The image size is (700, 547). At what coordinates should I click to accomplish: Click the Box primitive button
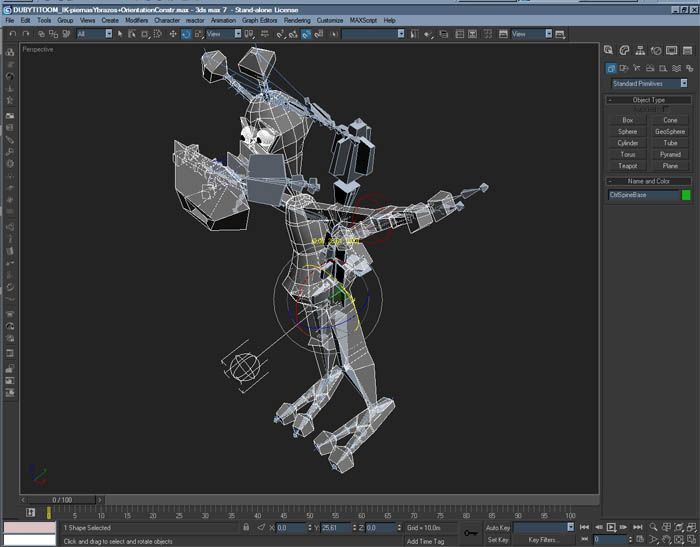click(x=628, y=120)
